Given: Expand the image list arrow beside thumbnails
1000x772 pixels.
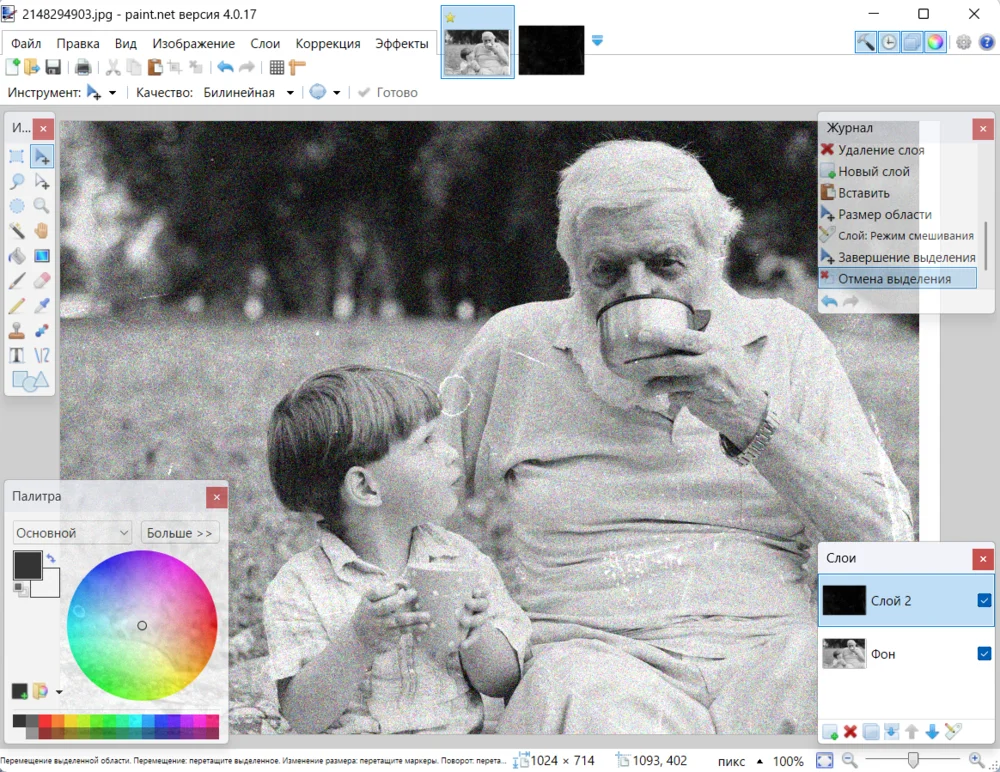Looking at the screenshot, I should pos(597,41).
